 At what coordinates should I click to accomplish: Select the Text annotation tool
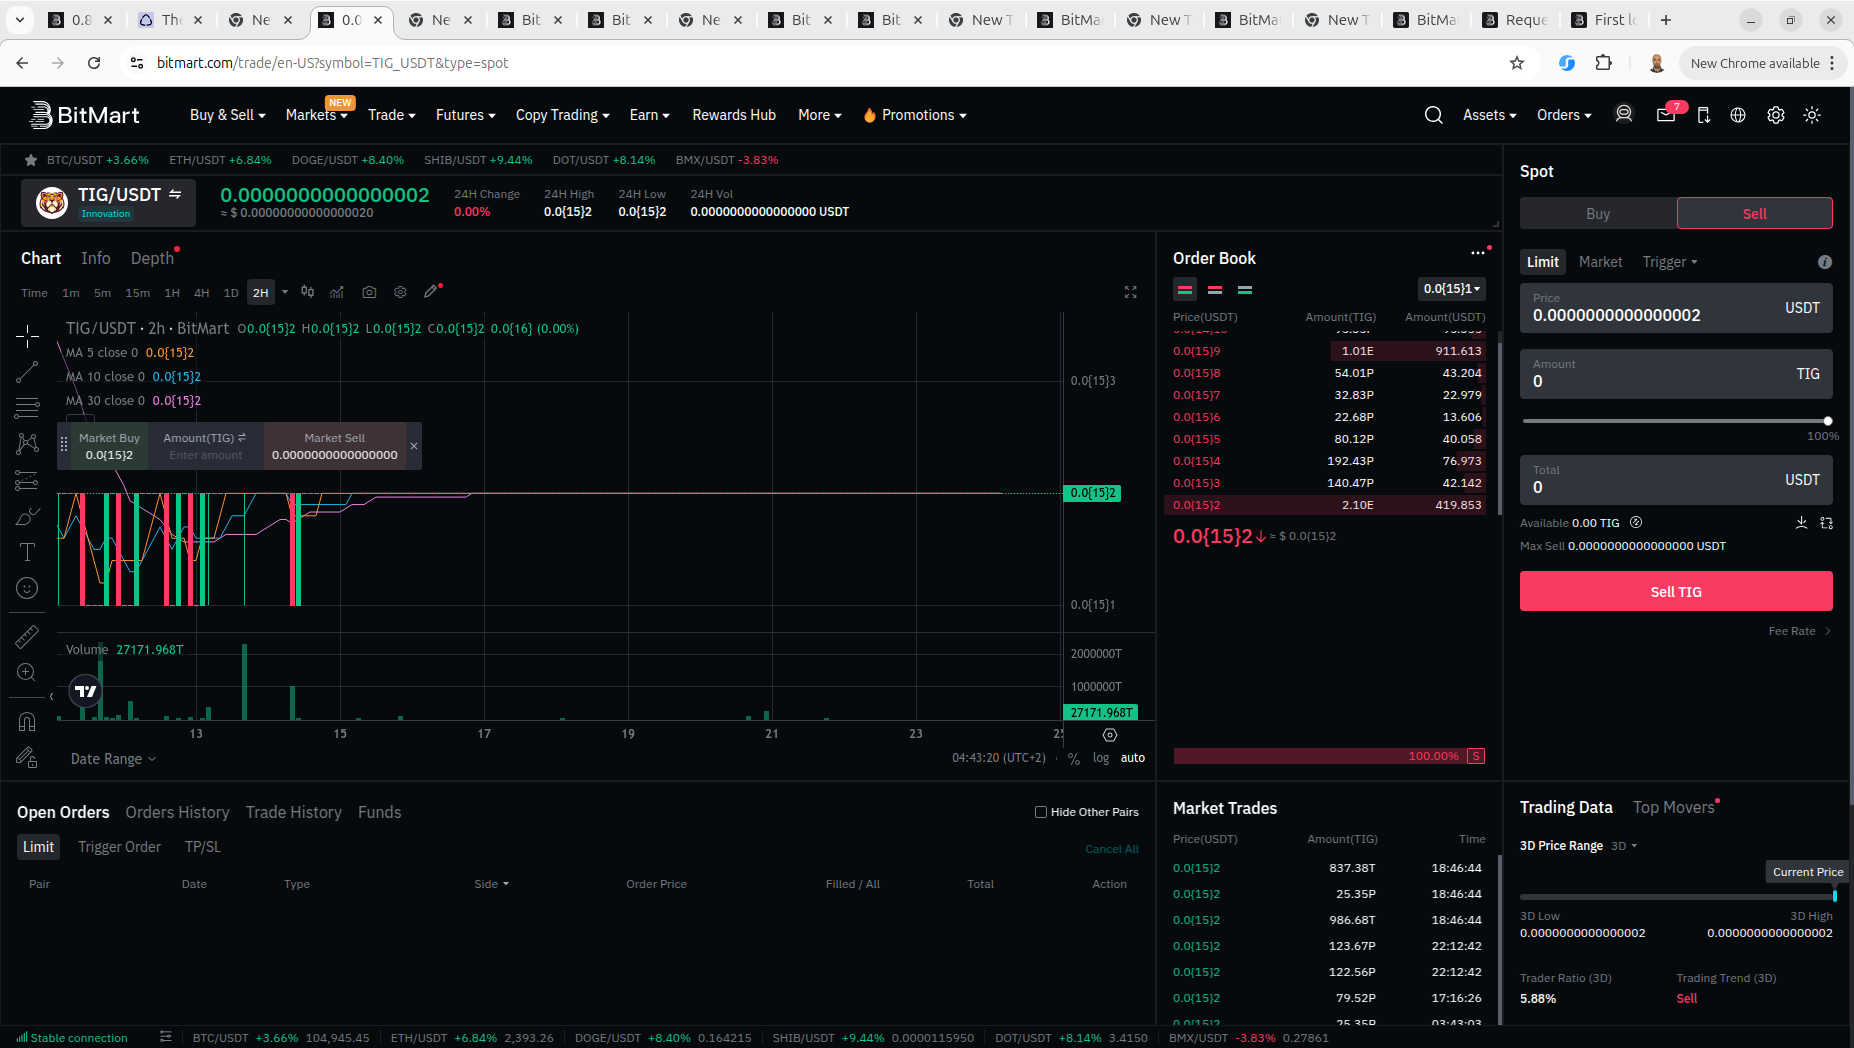[27, 552]
